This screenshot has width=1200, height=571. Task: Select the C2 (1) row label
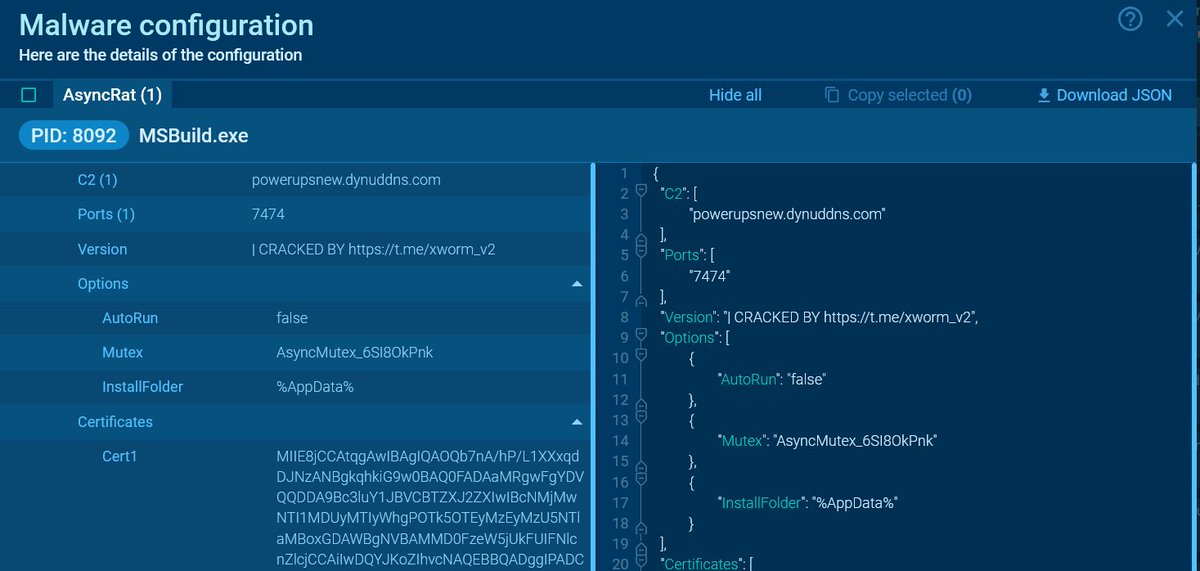[x=97, y=180]
